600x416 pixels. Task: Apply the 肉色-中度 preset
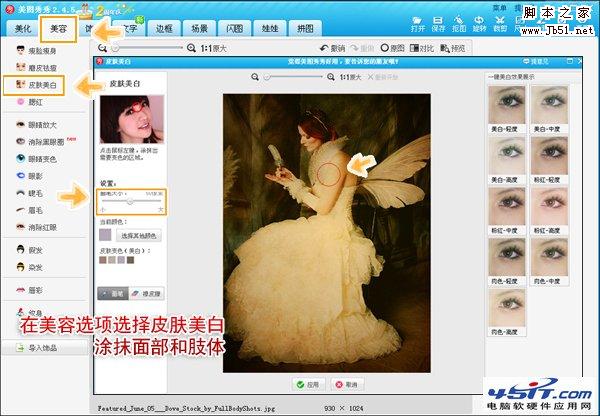coord(549,261)
